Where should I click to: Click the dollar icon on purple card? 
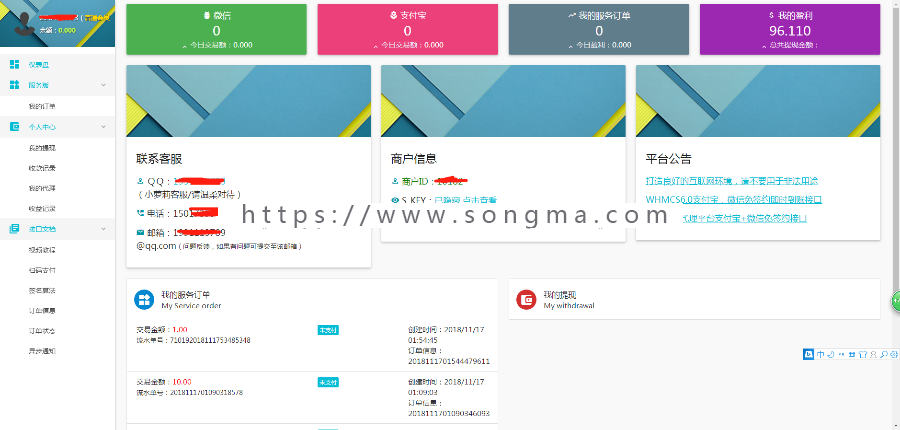coord(771,16)
